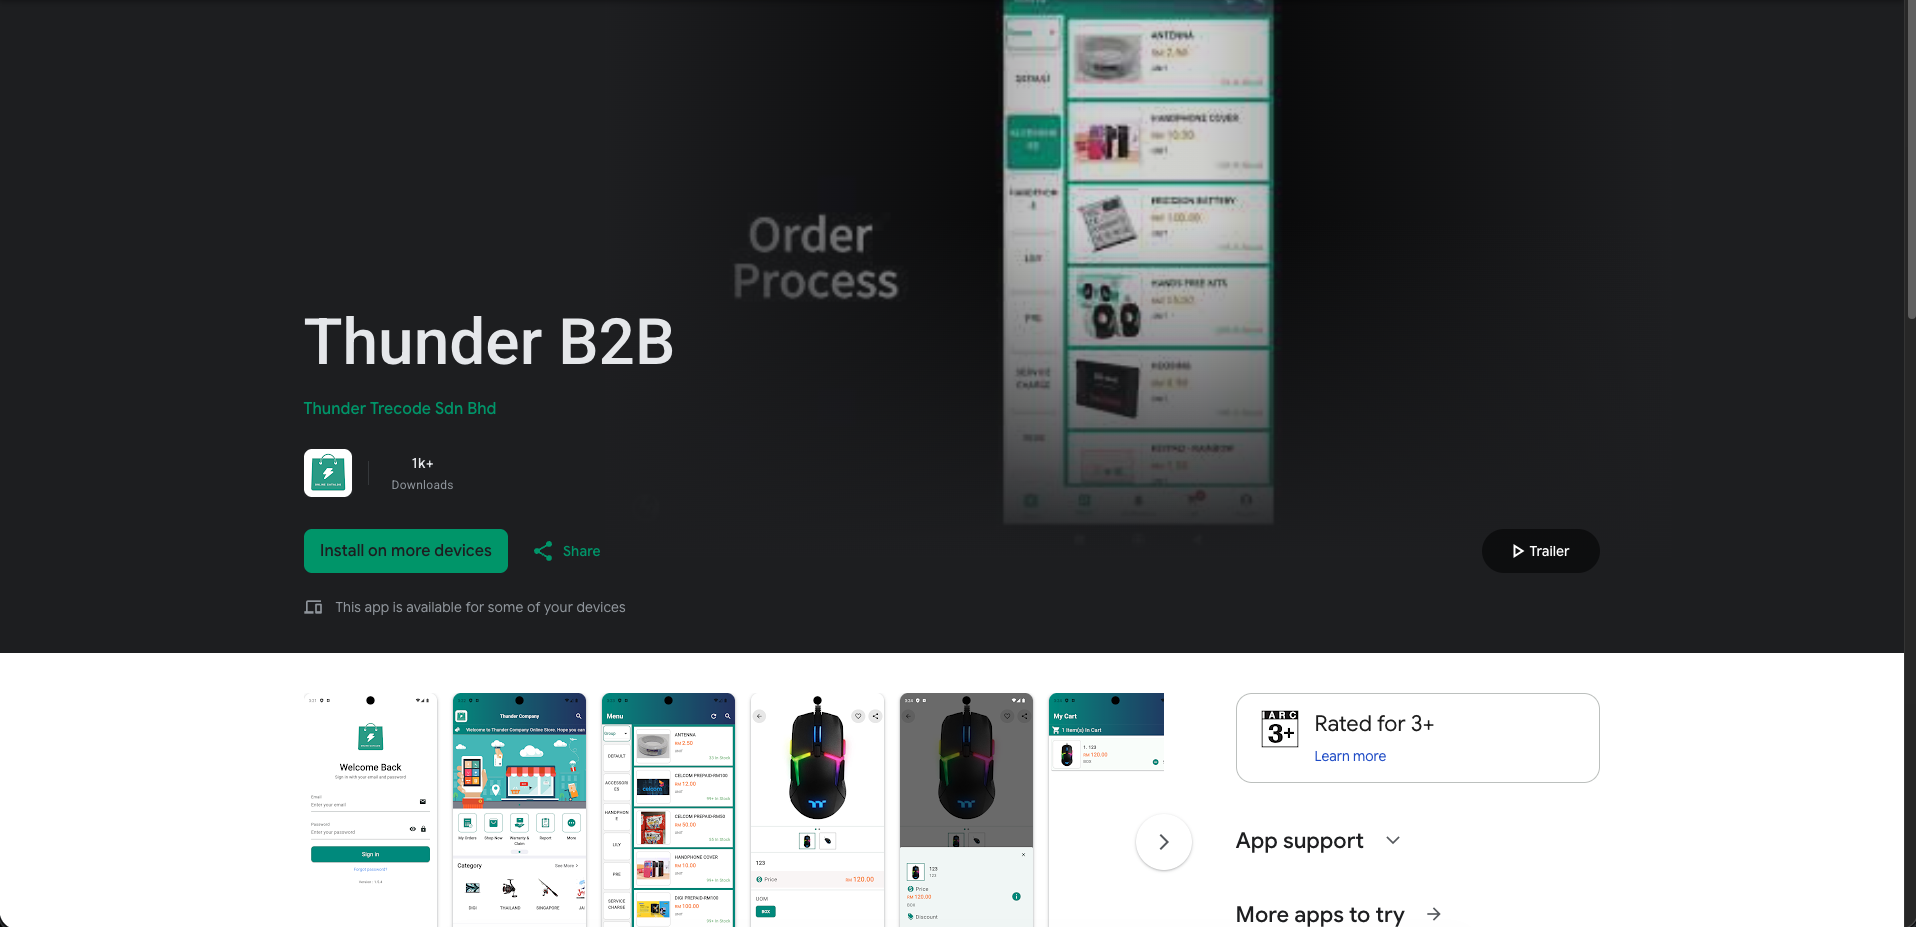The height and width of the screenshot is (927, 1916).
Task: Open the Menu product list screenshot
Action: pyautogui.click(x=668, y=810)
